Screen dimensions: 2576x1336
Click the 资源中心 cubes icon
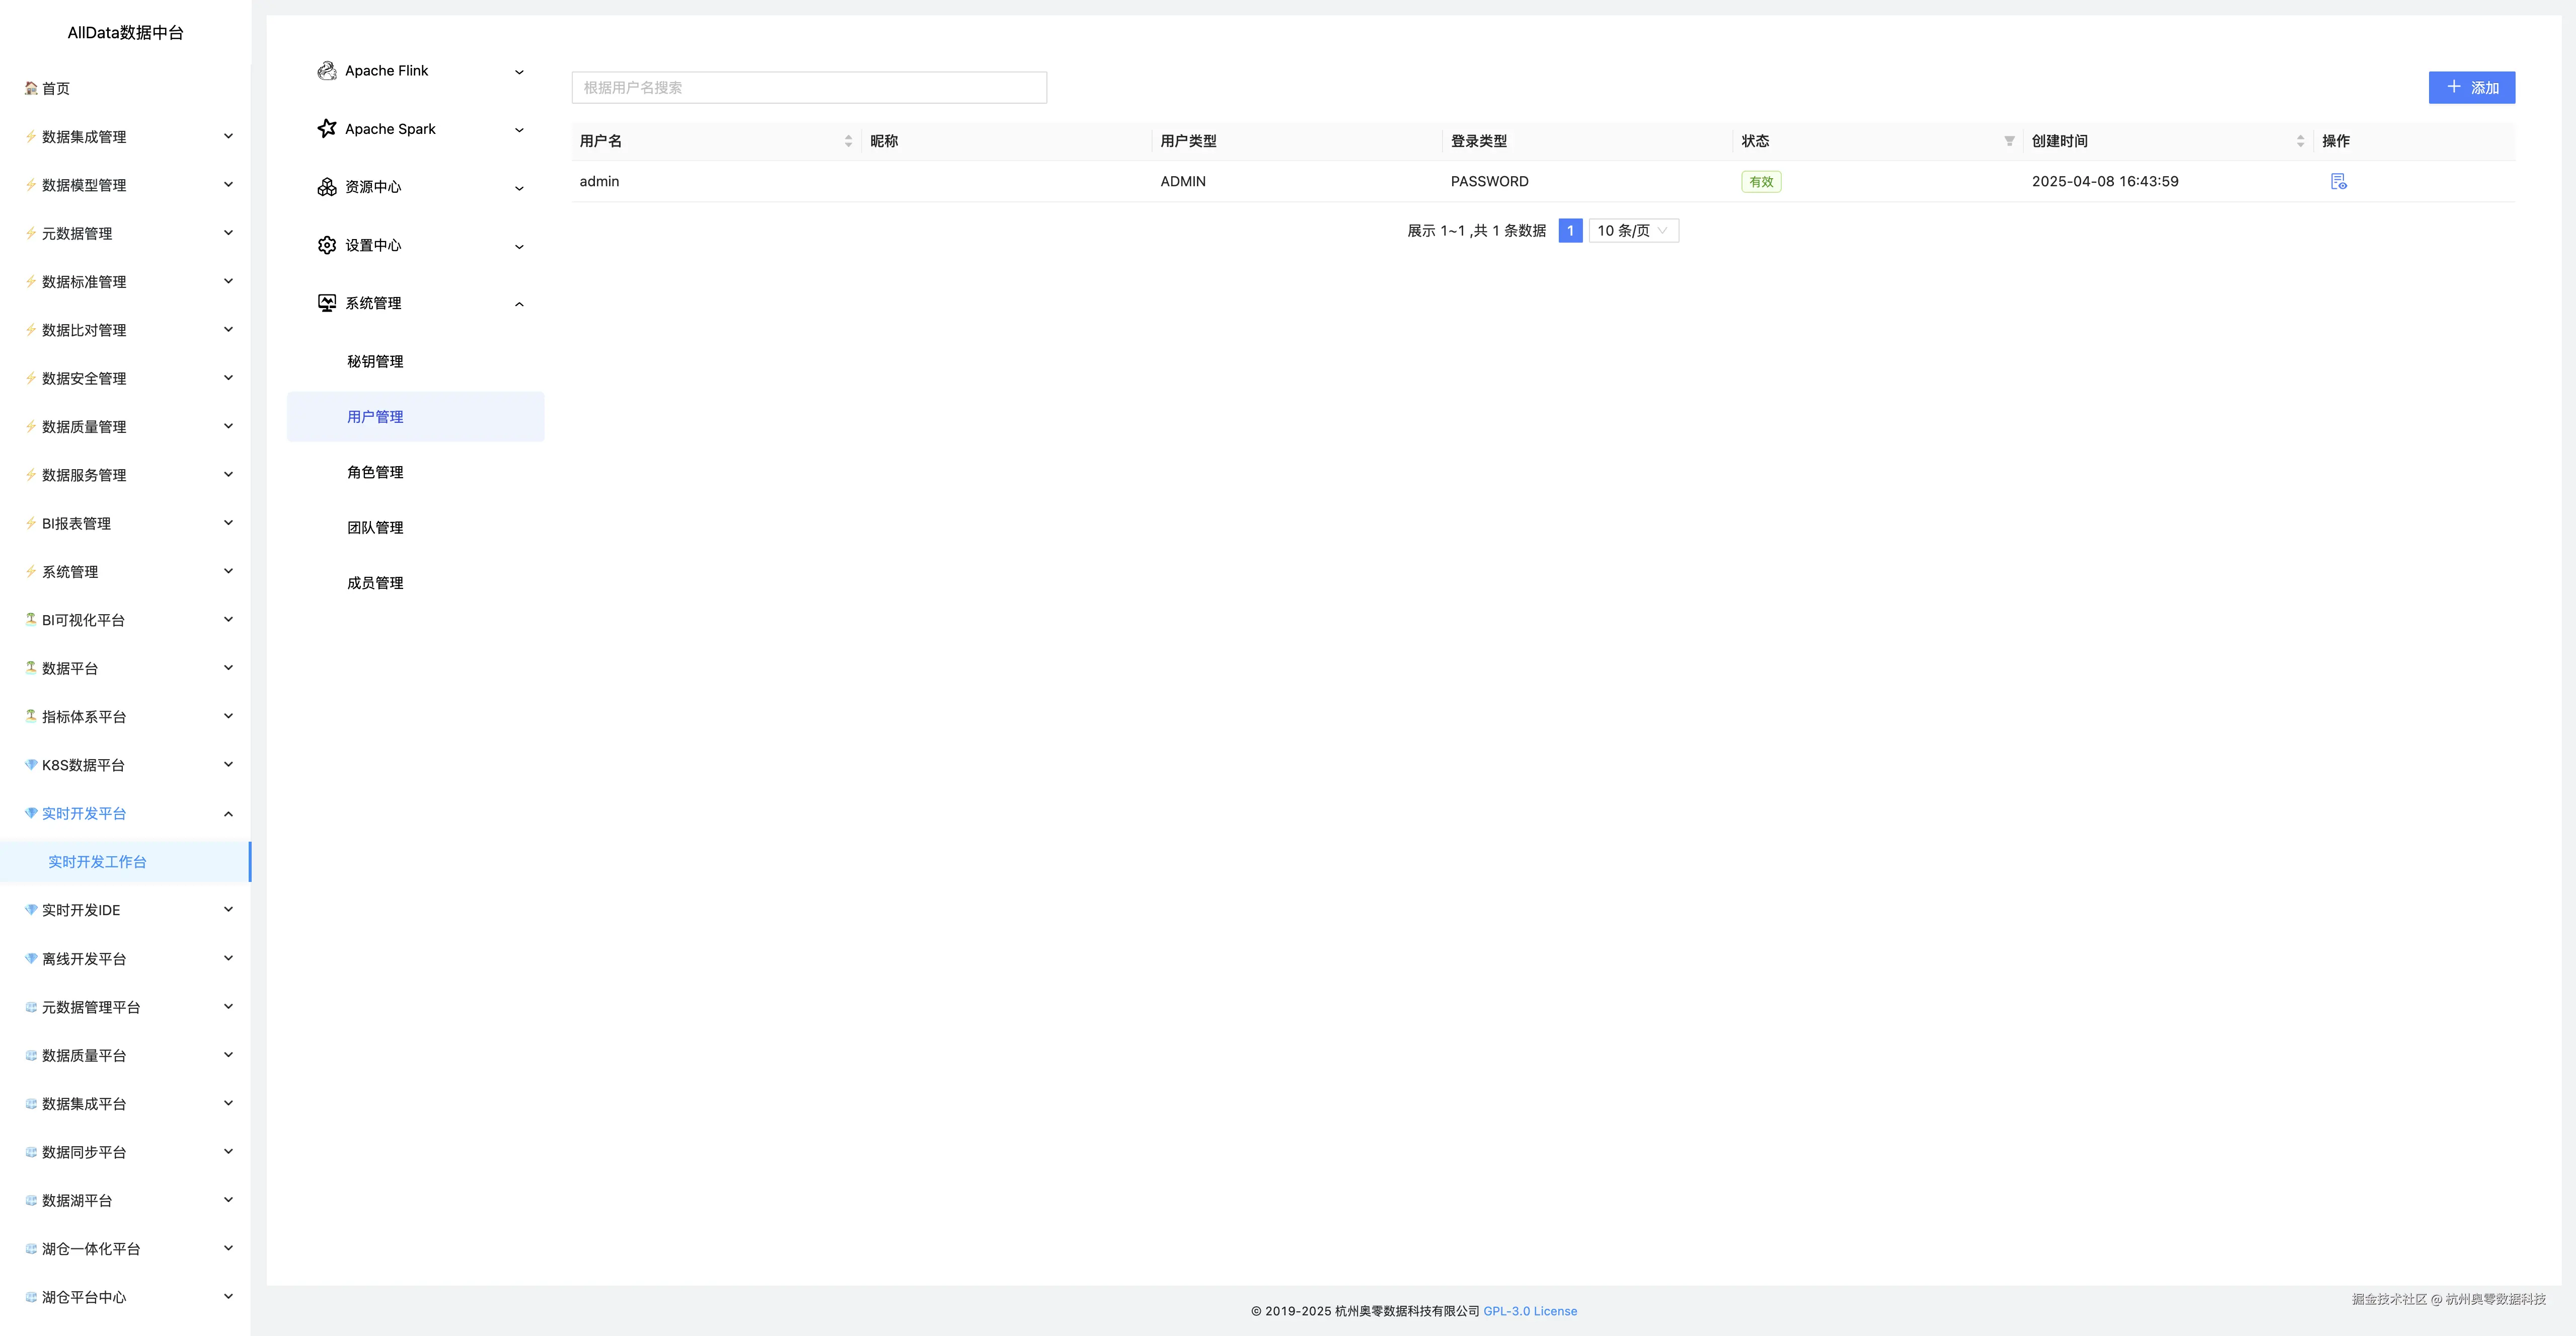(326, 187)
